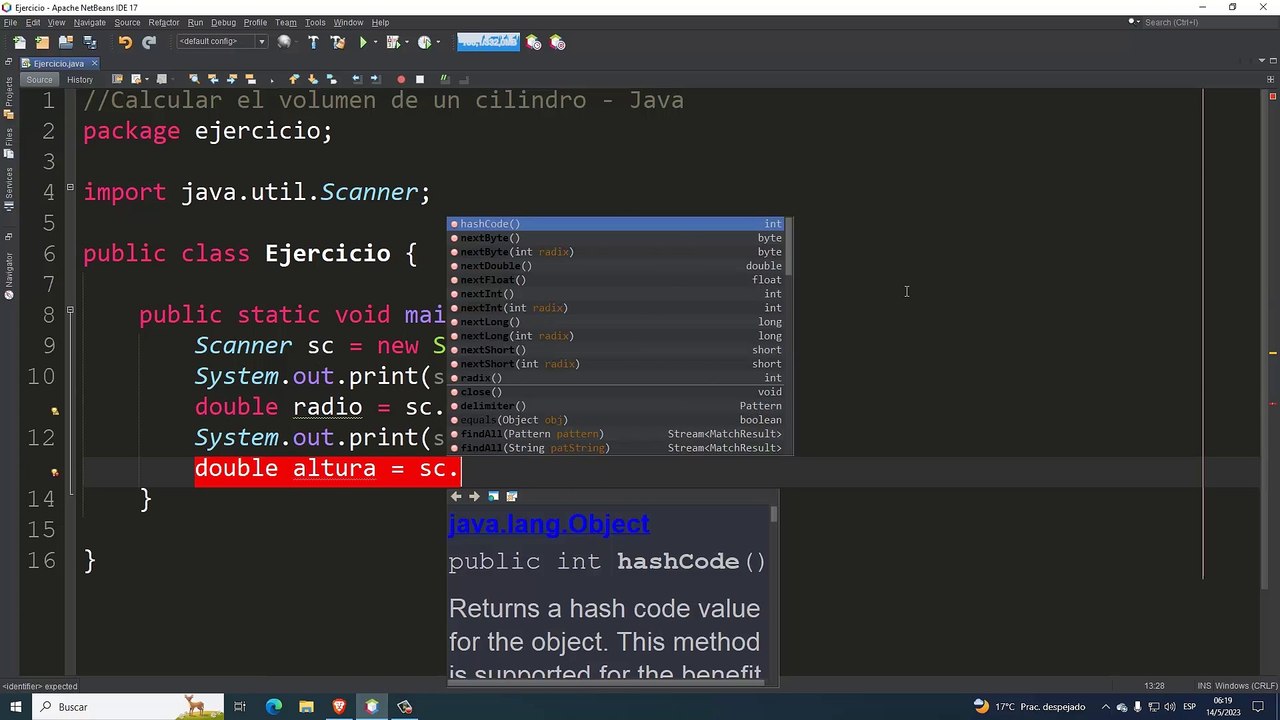The width and height of the screenshot is (1280, 720).
Task: Close the Ejercicio.java tab
Action: coord(94,63)
